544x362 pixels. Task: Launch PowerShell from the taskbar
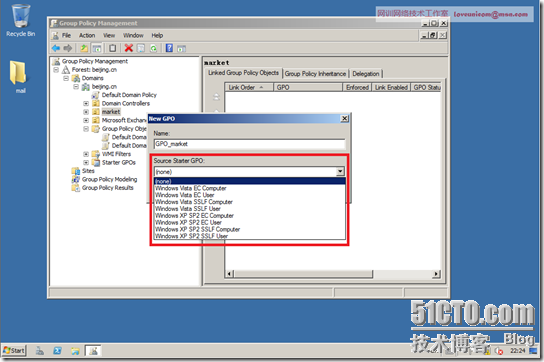[57, 351]
